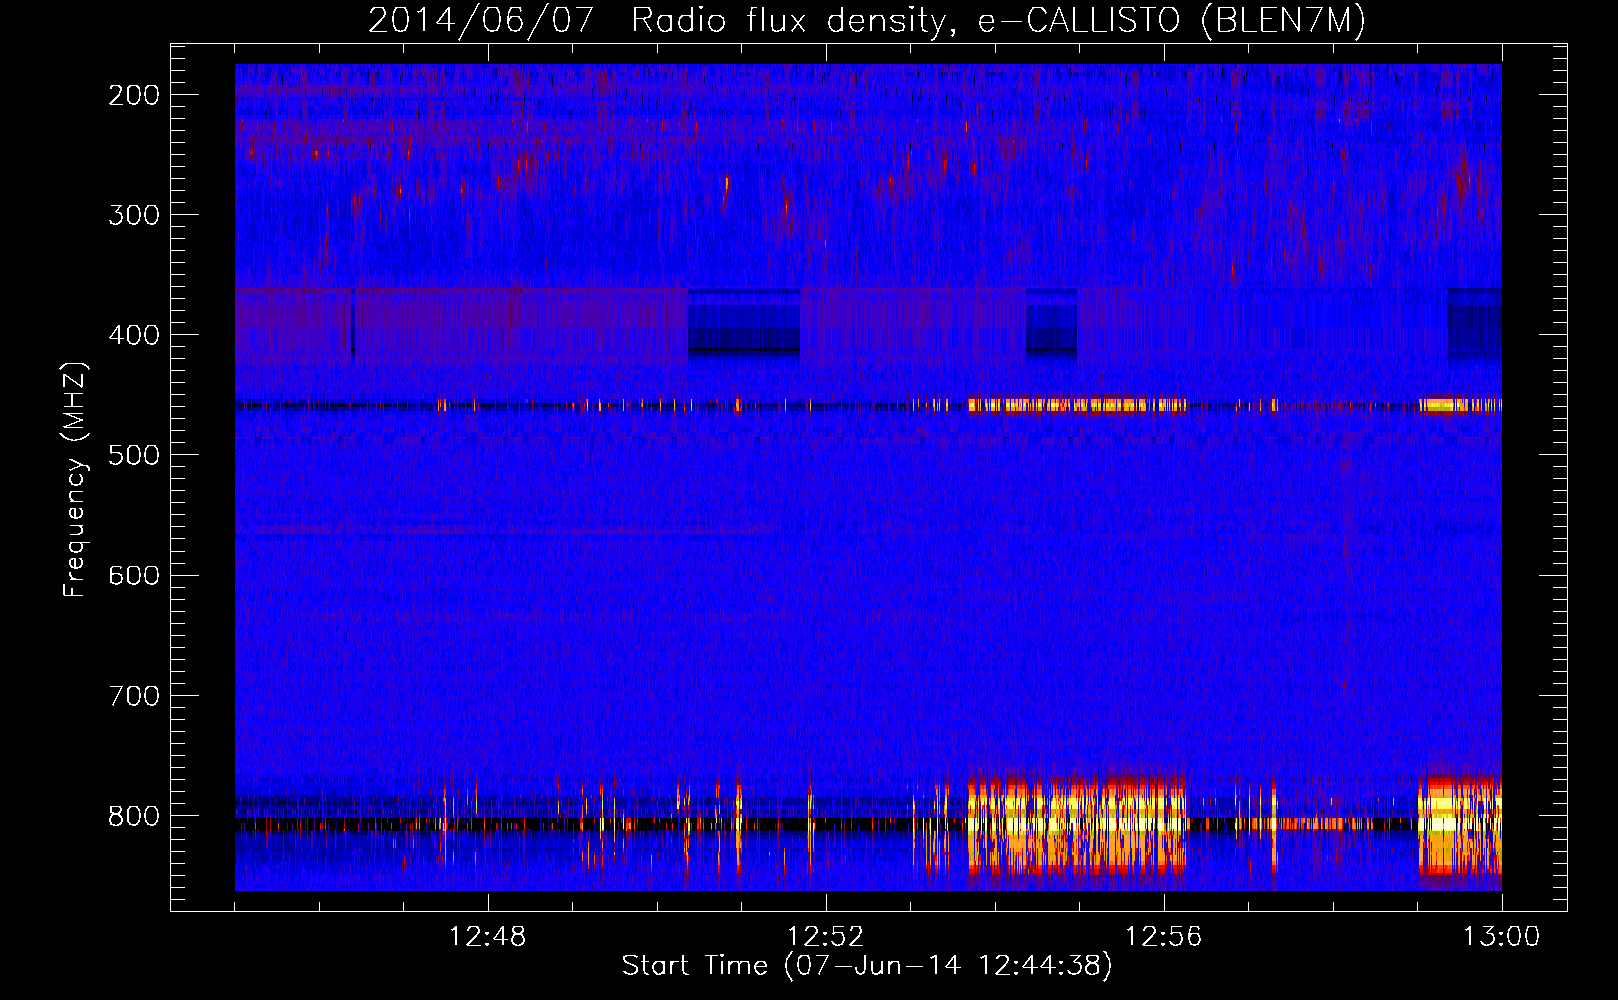Click the 600 frequency tick label
This screenshot has width=1618, height=1000.
click(134, 575)
